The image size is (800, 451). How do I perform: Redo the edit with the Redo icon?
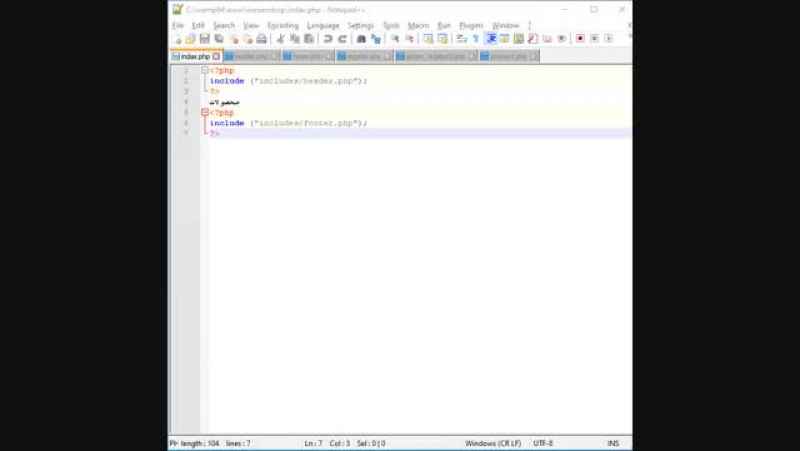342,39
